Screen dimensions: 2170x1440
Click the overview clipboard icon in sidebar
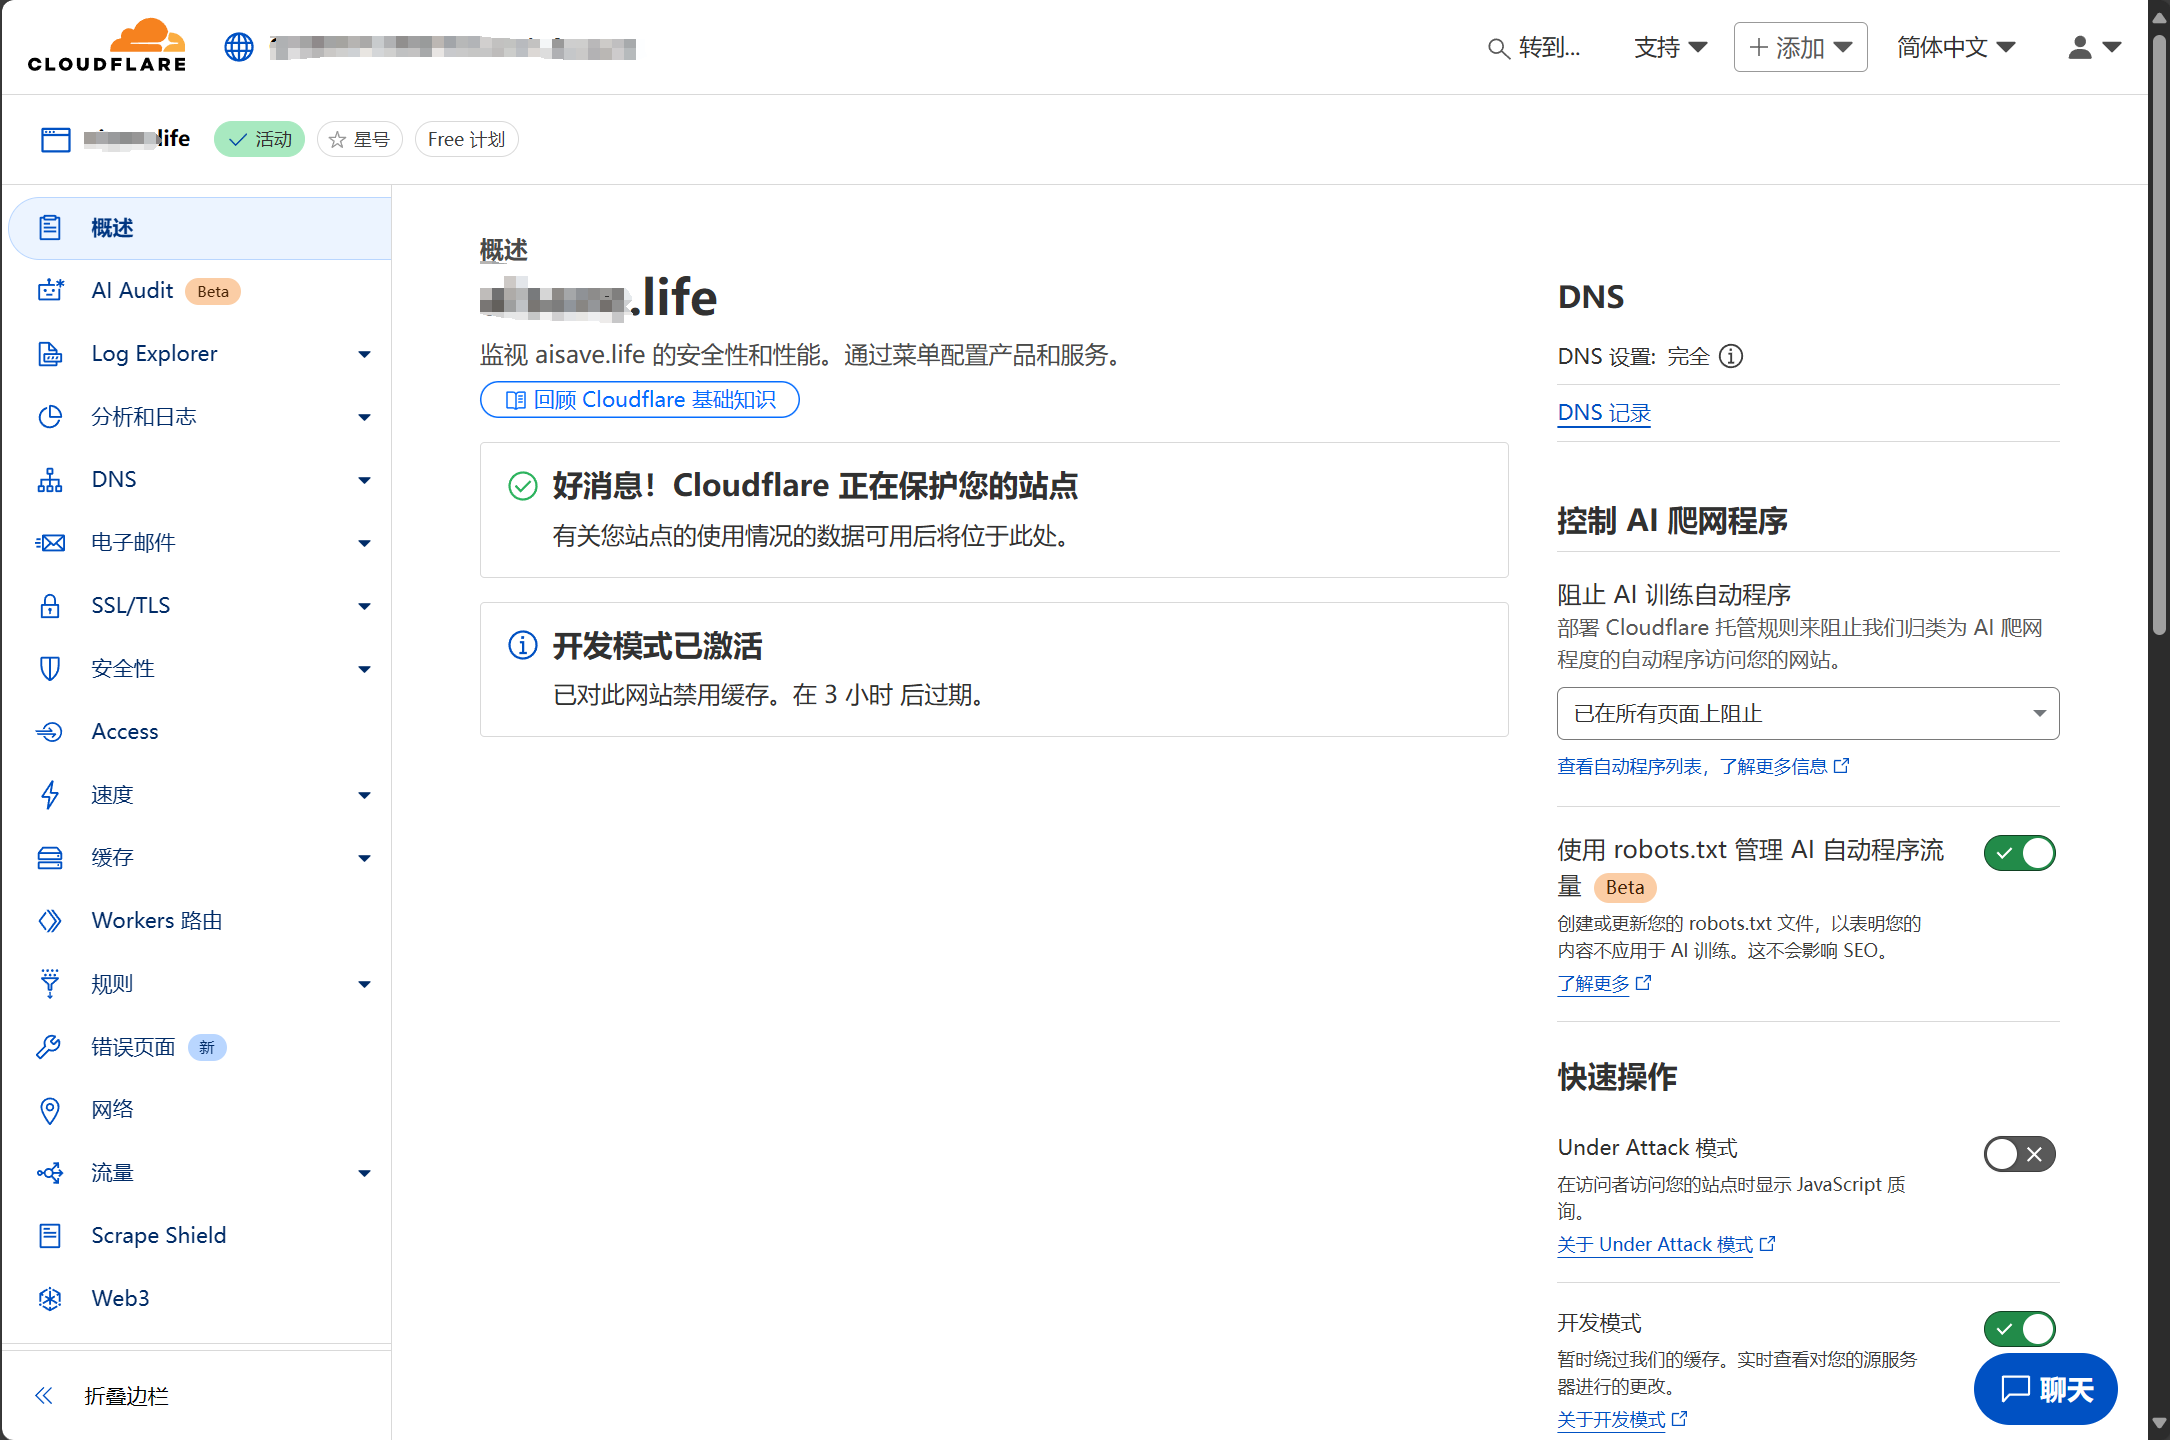point(50,228)
